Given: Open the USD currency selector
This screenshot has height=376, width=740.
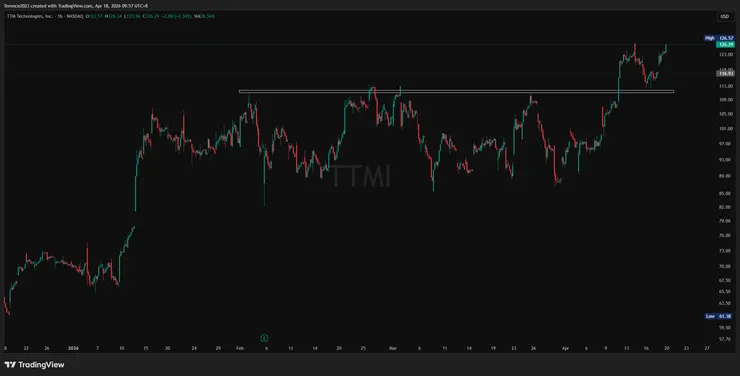Looking at the screenshot, I should coord(724,17).
